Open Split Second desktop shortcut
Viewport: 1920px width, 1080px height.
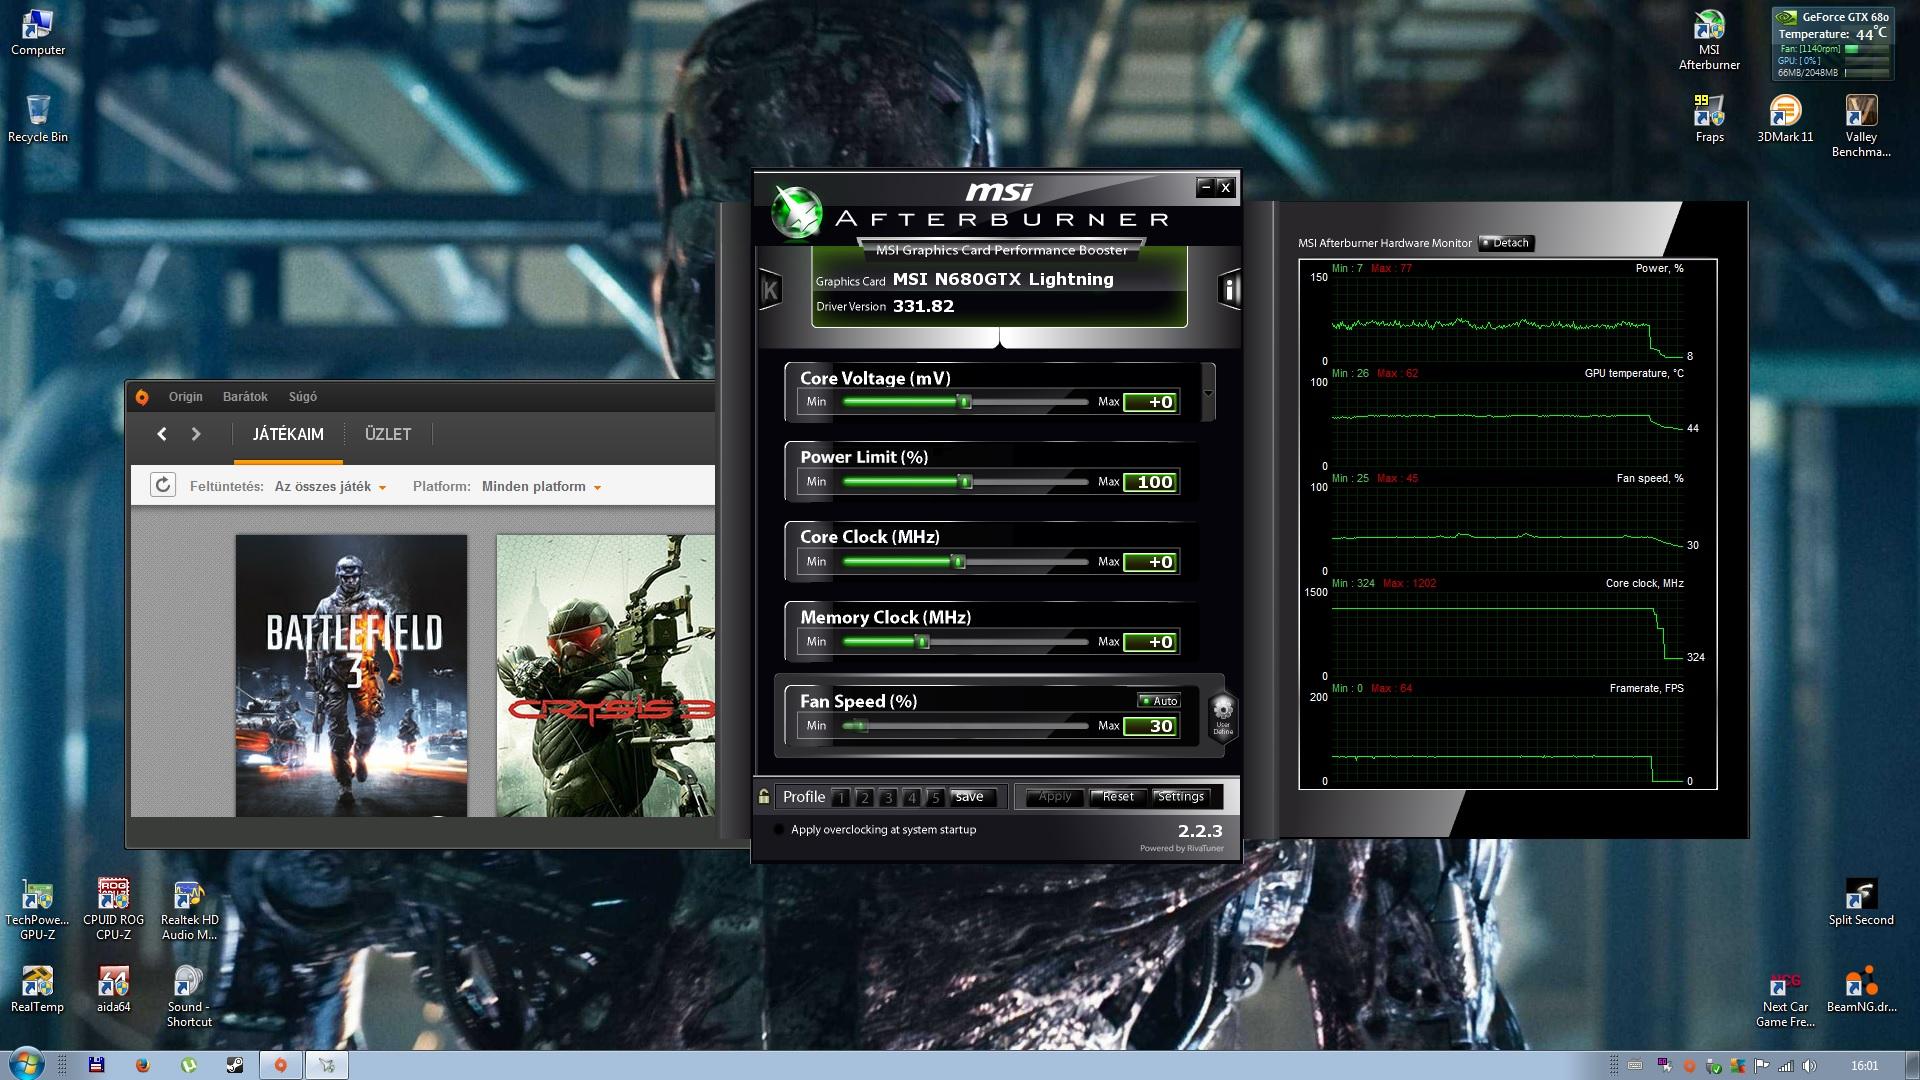[1861, 903]
